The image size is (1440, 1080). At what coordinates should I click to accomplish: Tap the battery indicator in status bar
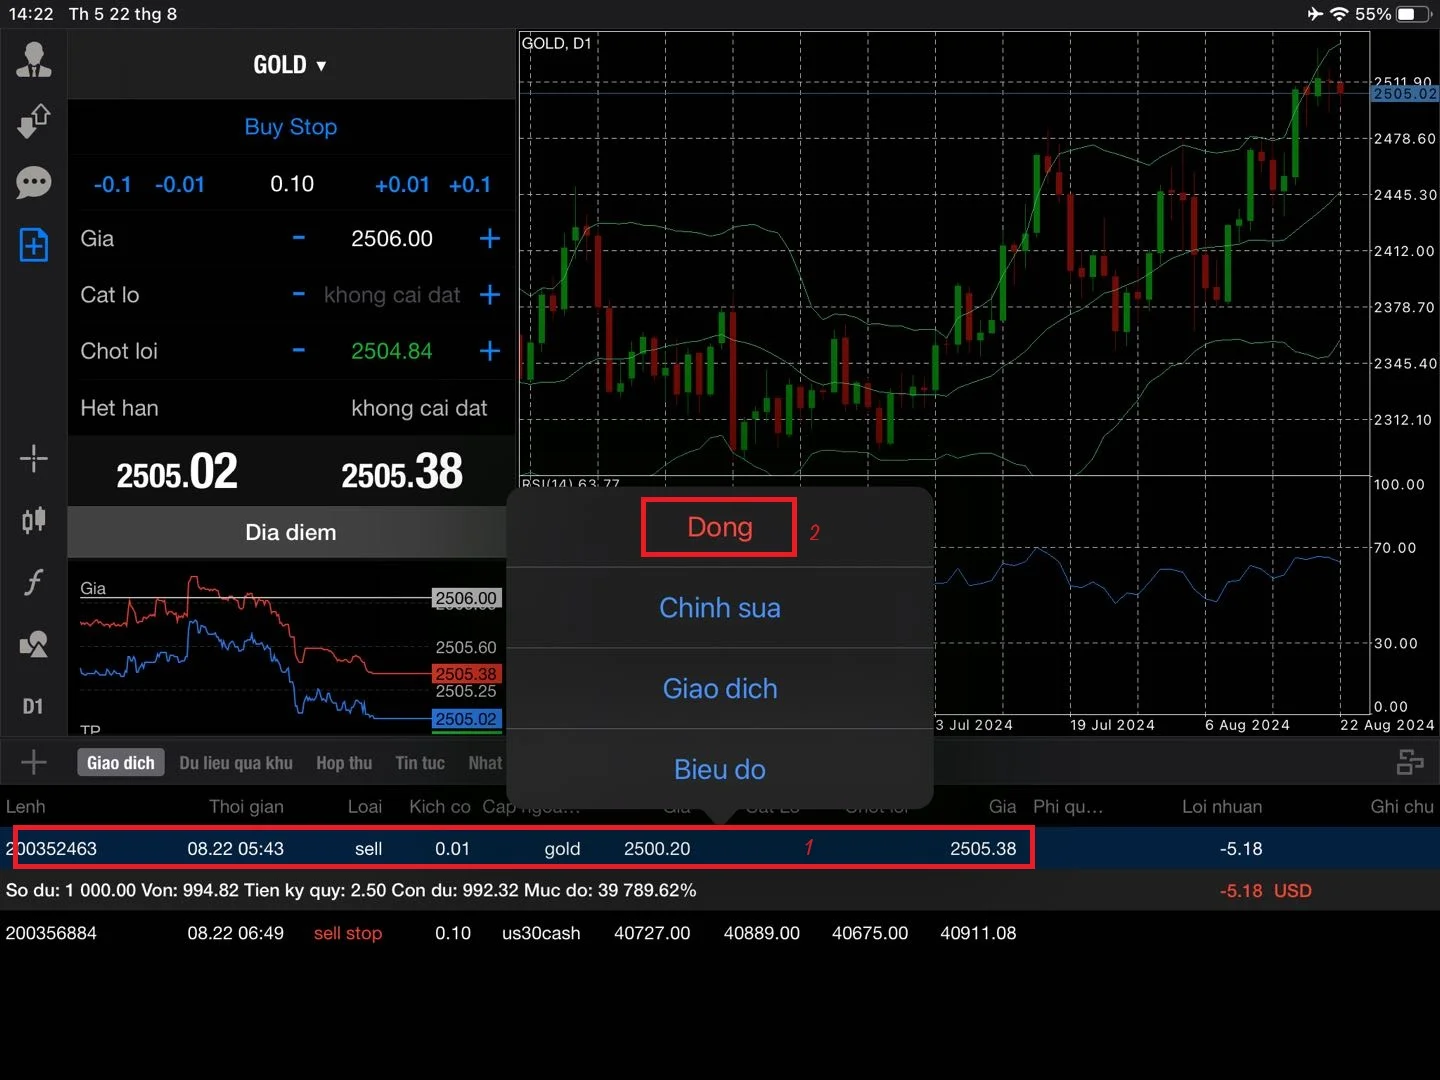pyautogui.click(x=1414, y=14)
